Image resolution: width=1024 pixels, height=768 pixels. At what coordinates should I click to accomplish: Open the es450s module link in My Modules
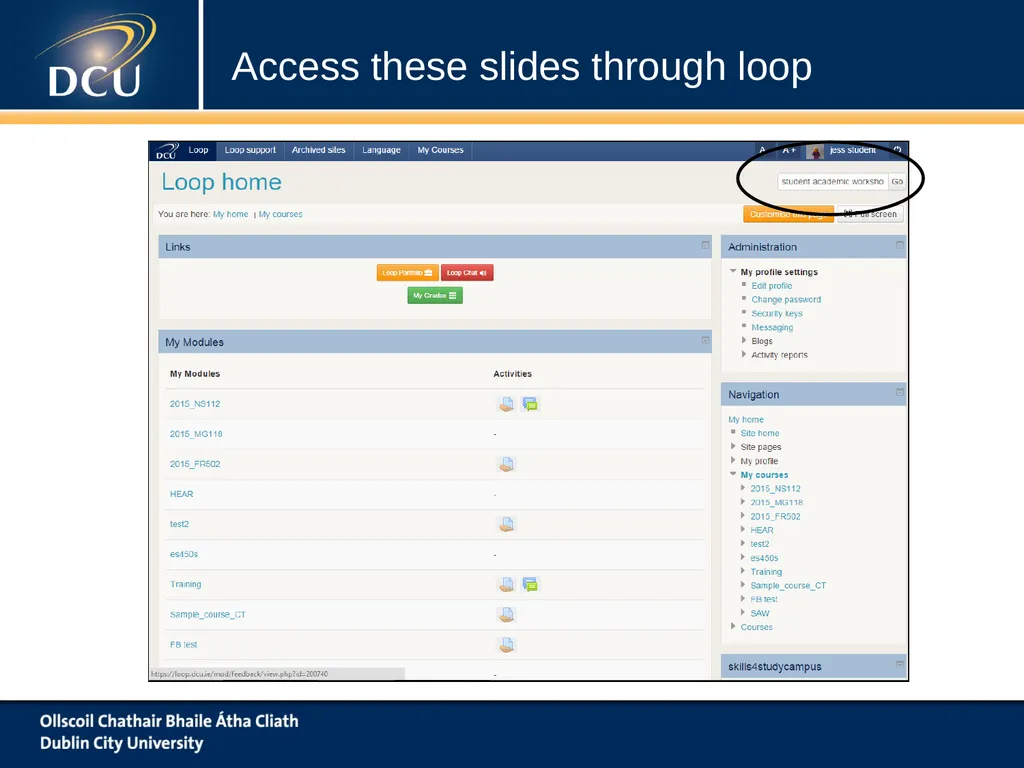pos(184,554)
